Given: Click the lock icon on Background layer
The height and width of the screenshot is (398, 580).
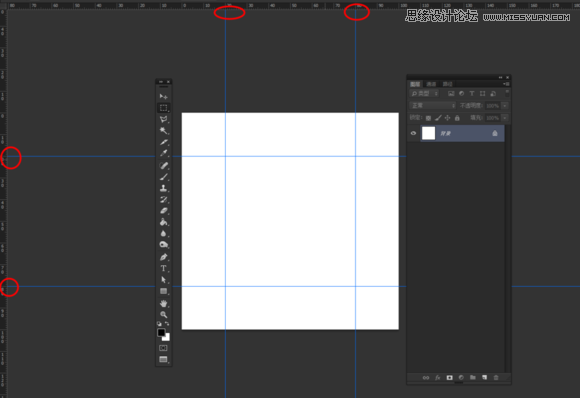Looking at the screenshot, I should point(495,133).
